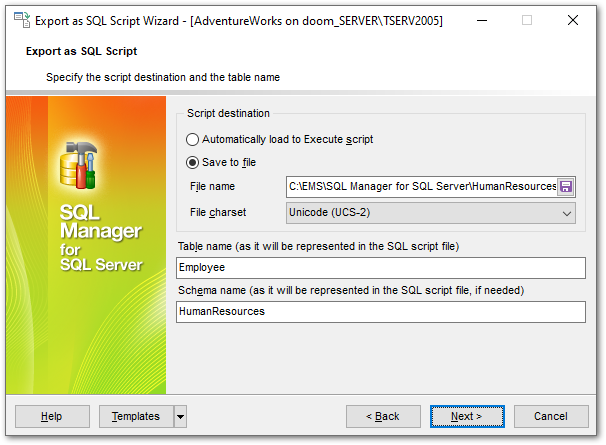Screen dimensions: 606x445
Task: Open Help for the wizard
Action: [52, 416]
